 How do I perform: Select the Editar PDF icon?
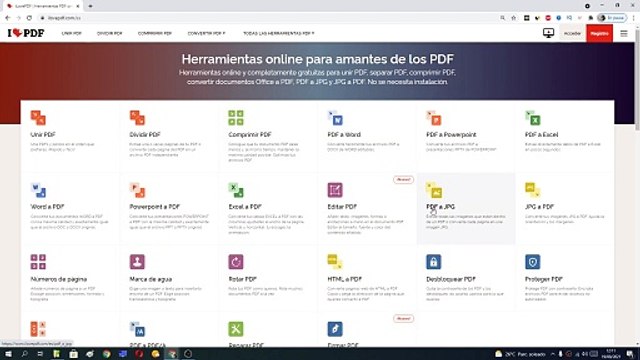point(335,190)
